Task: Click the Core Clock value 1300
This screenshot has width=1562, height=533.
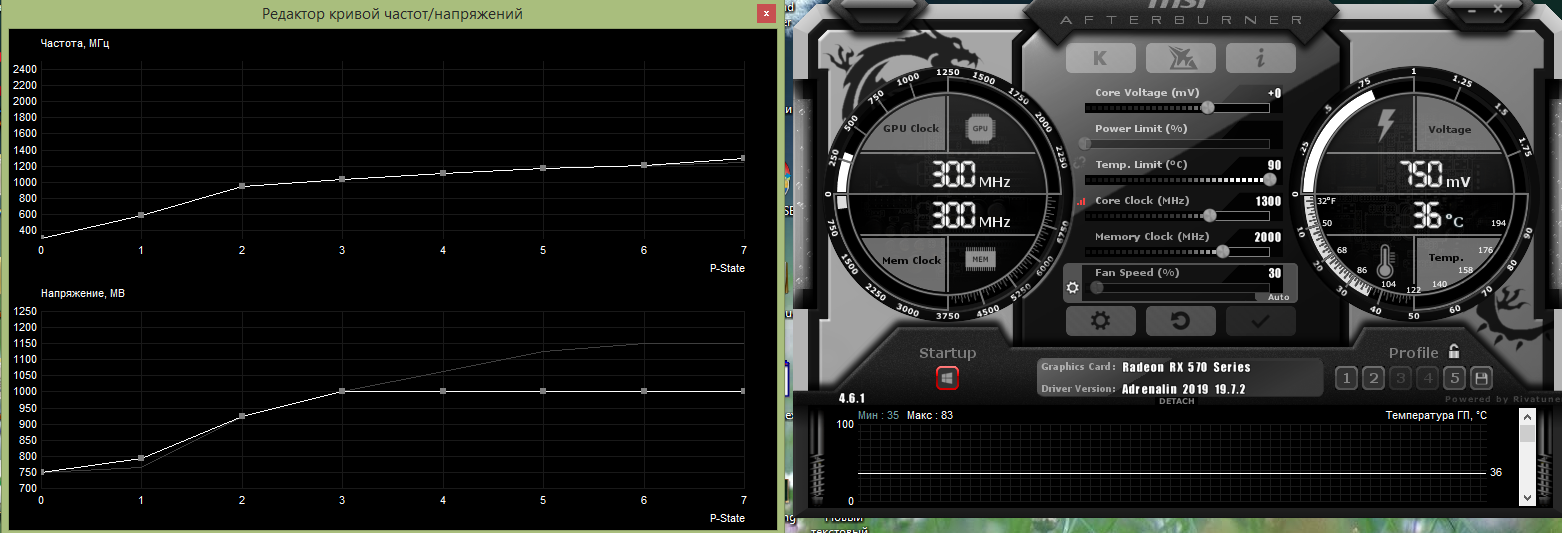Action: coord(1267,201)
